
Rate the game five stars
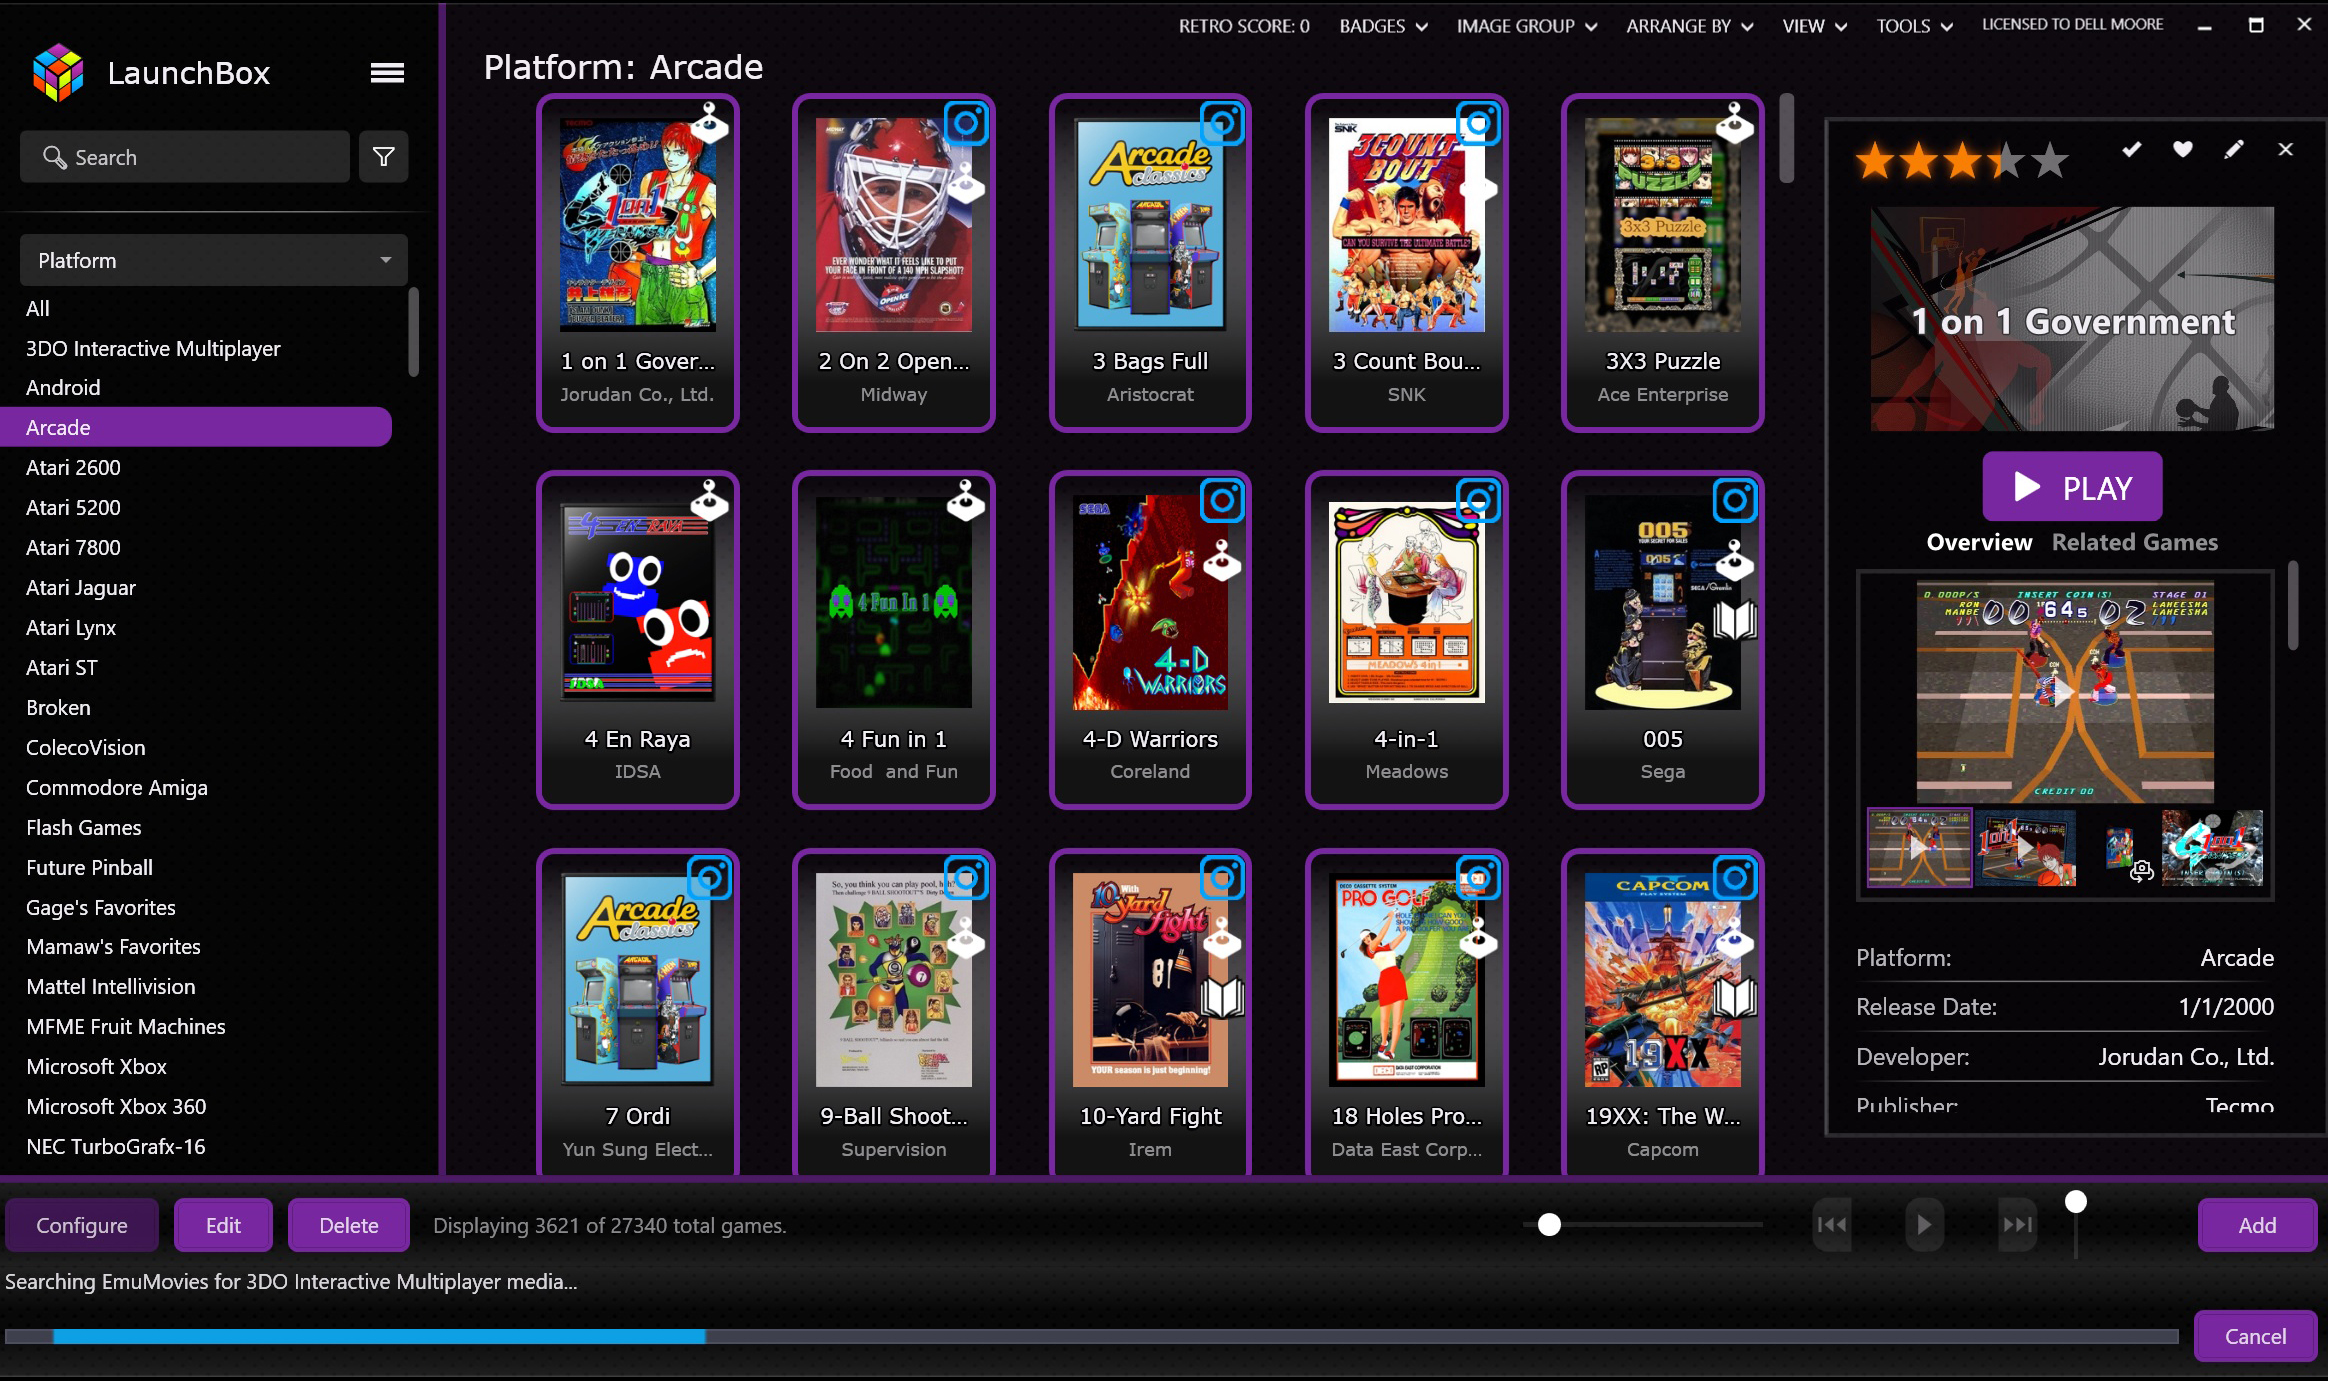(x=2049, y=160)
